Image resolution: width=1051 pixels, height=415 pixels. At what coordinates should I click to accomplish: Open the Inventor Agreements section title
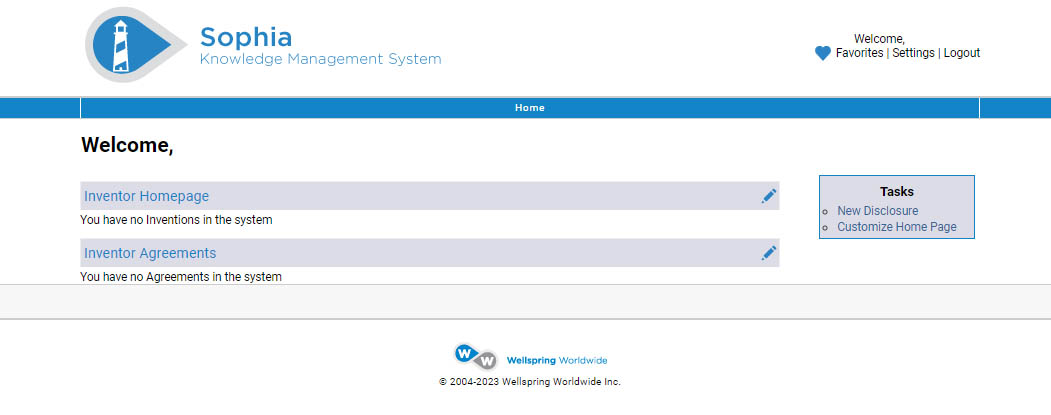(150, 253)
